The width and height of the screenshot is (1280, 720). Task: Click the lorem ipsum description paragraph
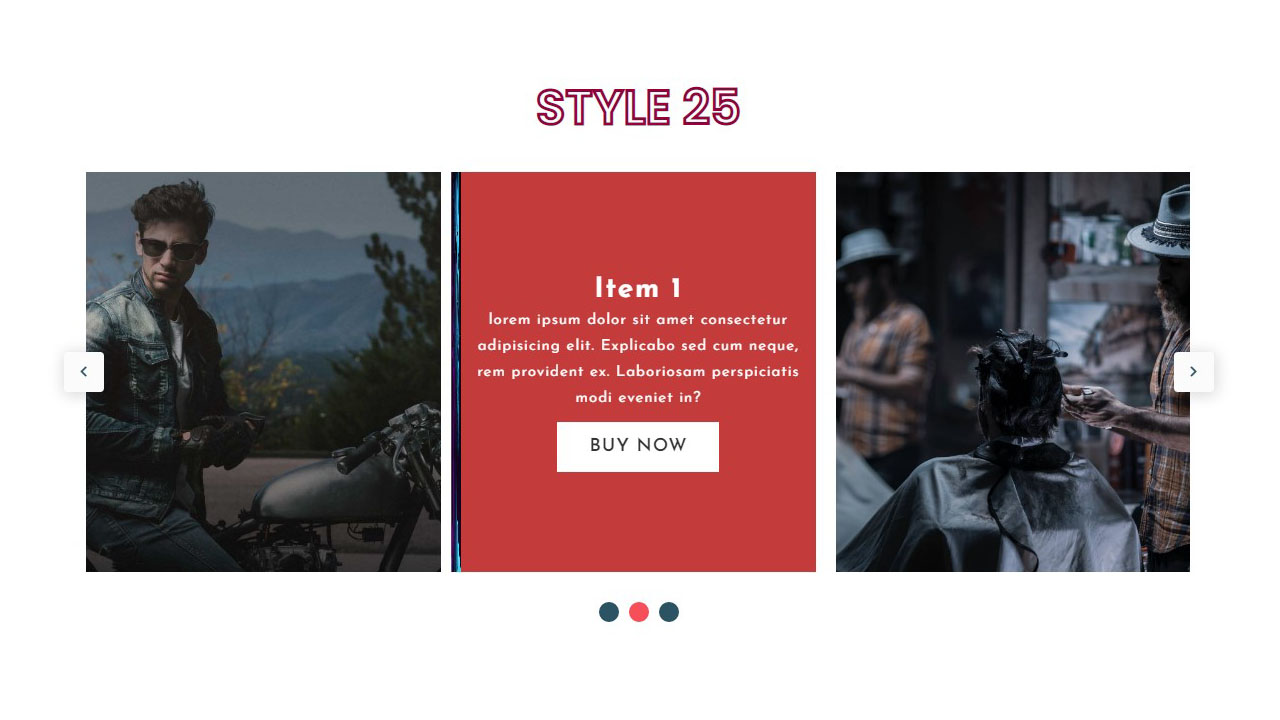click(x=638, y=359)
